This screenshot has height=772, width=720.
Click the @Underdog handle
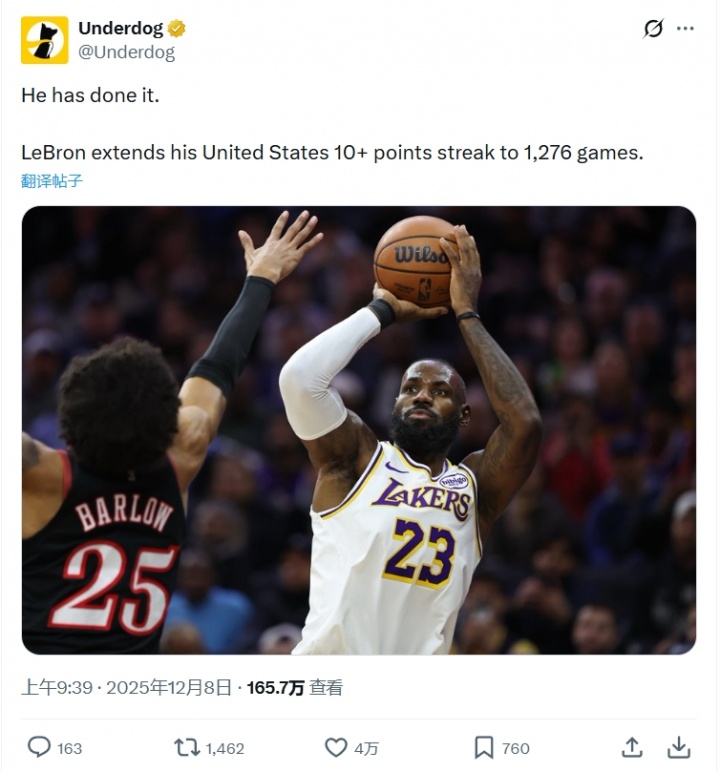point(127,52)
